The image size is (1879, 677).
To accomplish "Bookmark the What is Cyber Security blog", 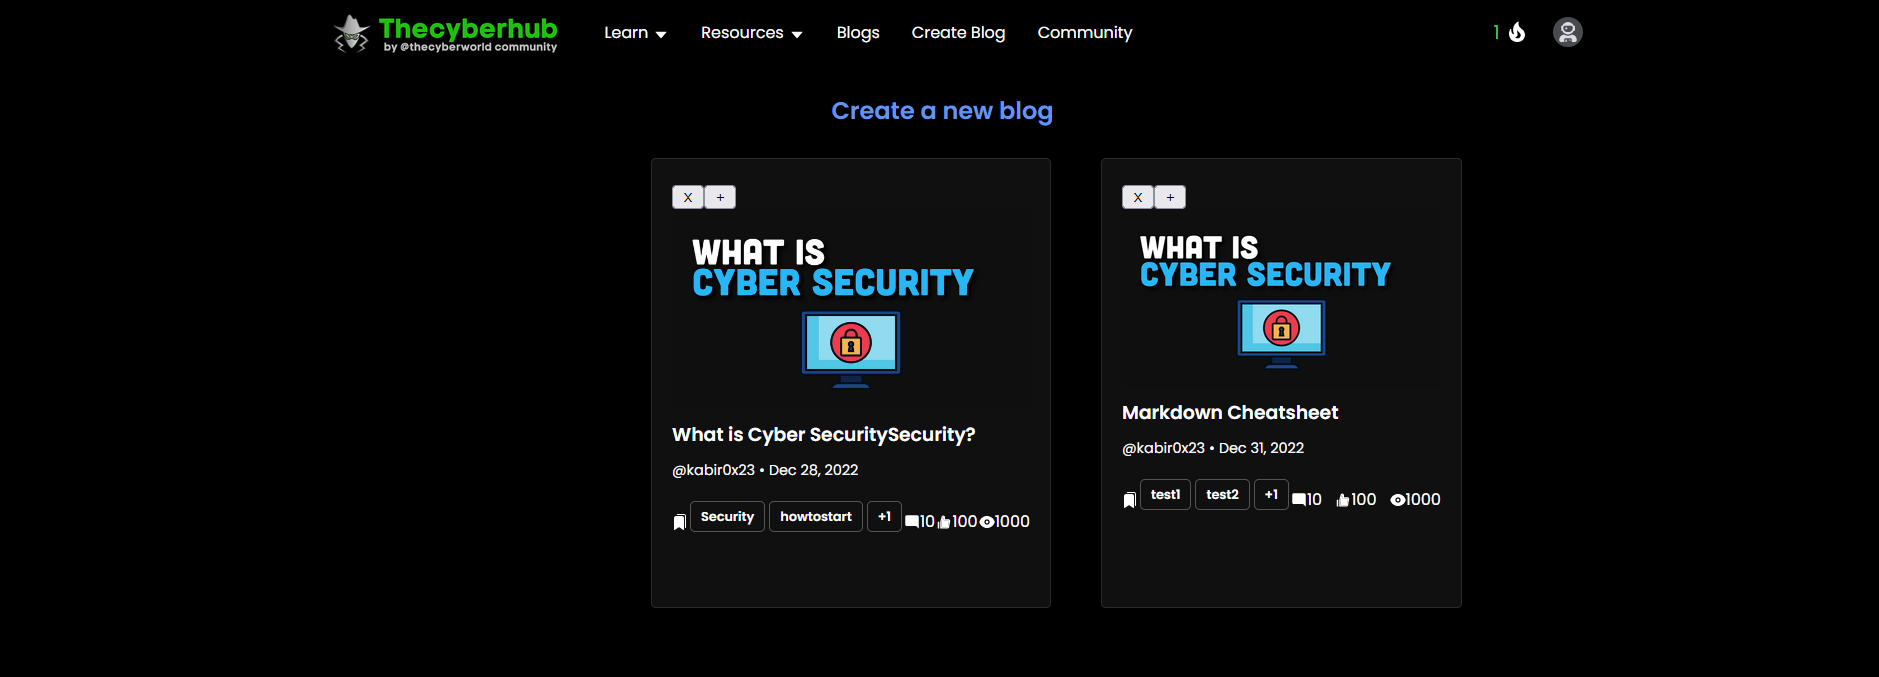I will click(x=679, y=522).
